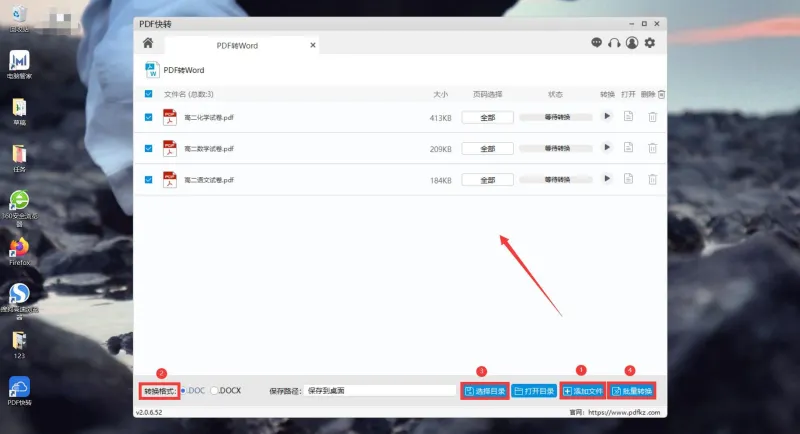Click the 等待转换 progress bar for 高二数学试卷.pdf
This screenshot has width=800, height=434.
point(556,148)
